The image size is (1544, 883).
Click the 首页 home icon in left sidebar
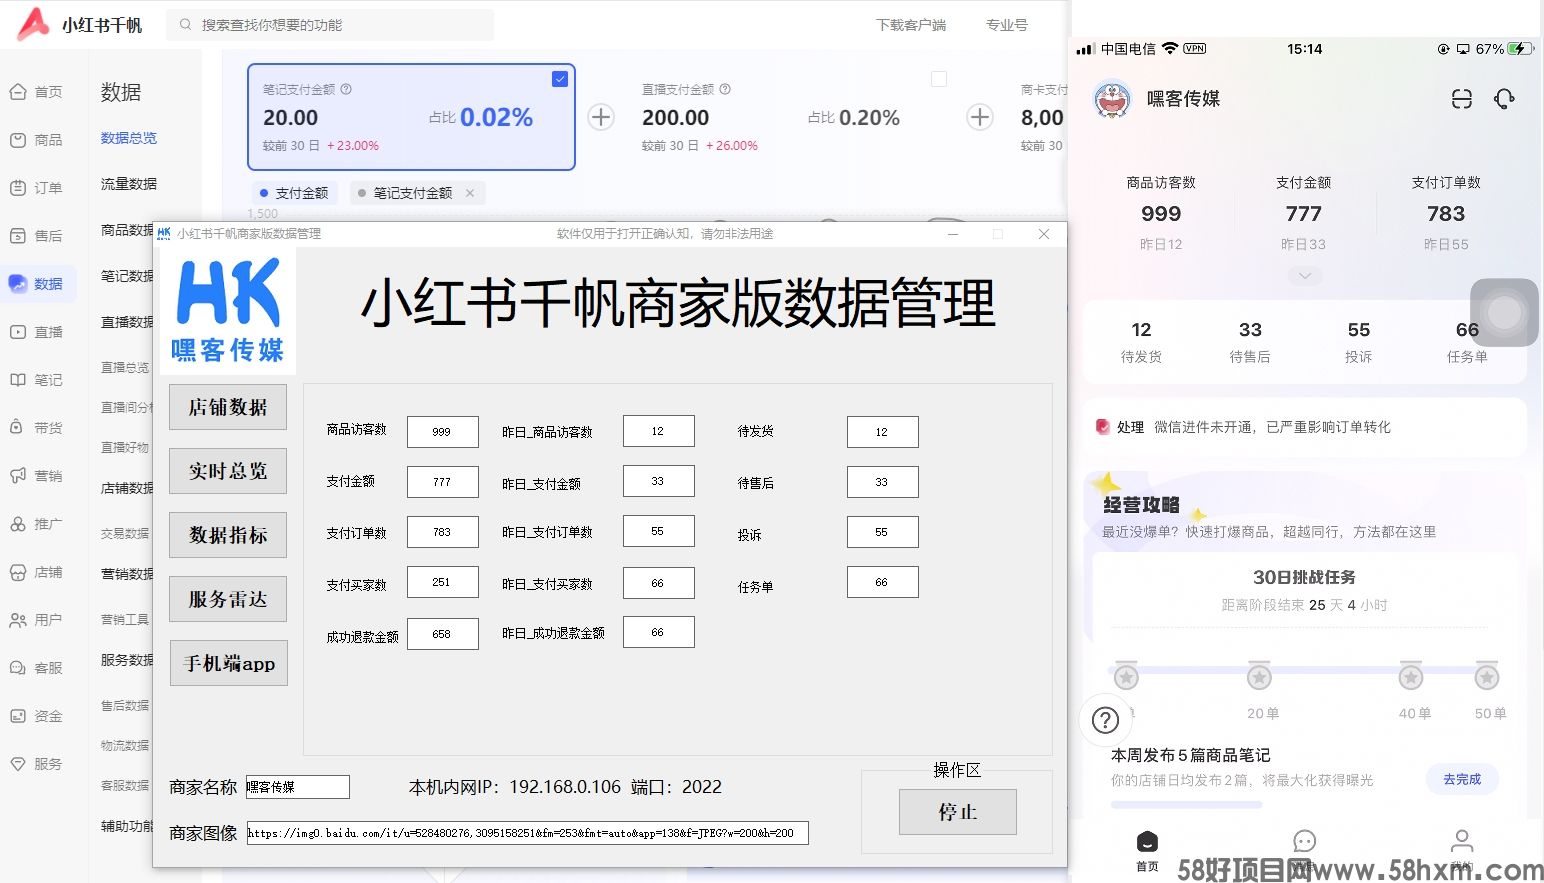(x=18, y=92)
